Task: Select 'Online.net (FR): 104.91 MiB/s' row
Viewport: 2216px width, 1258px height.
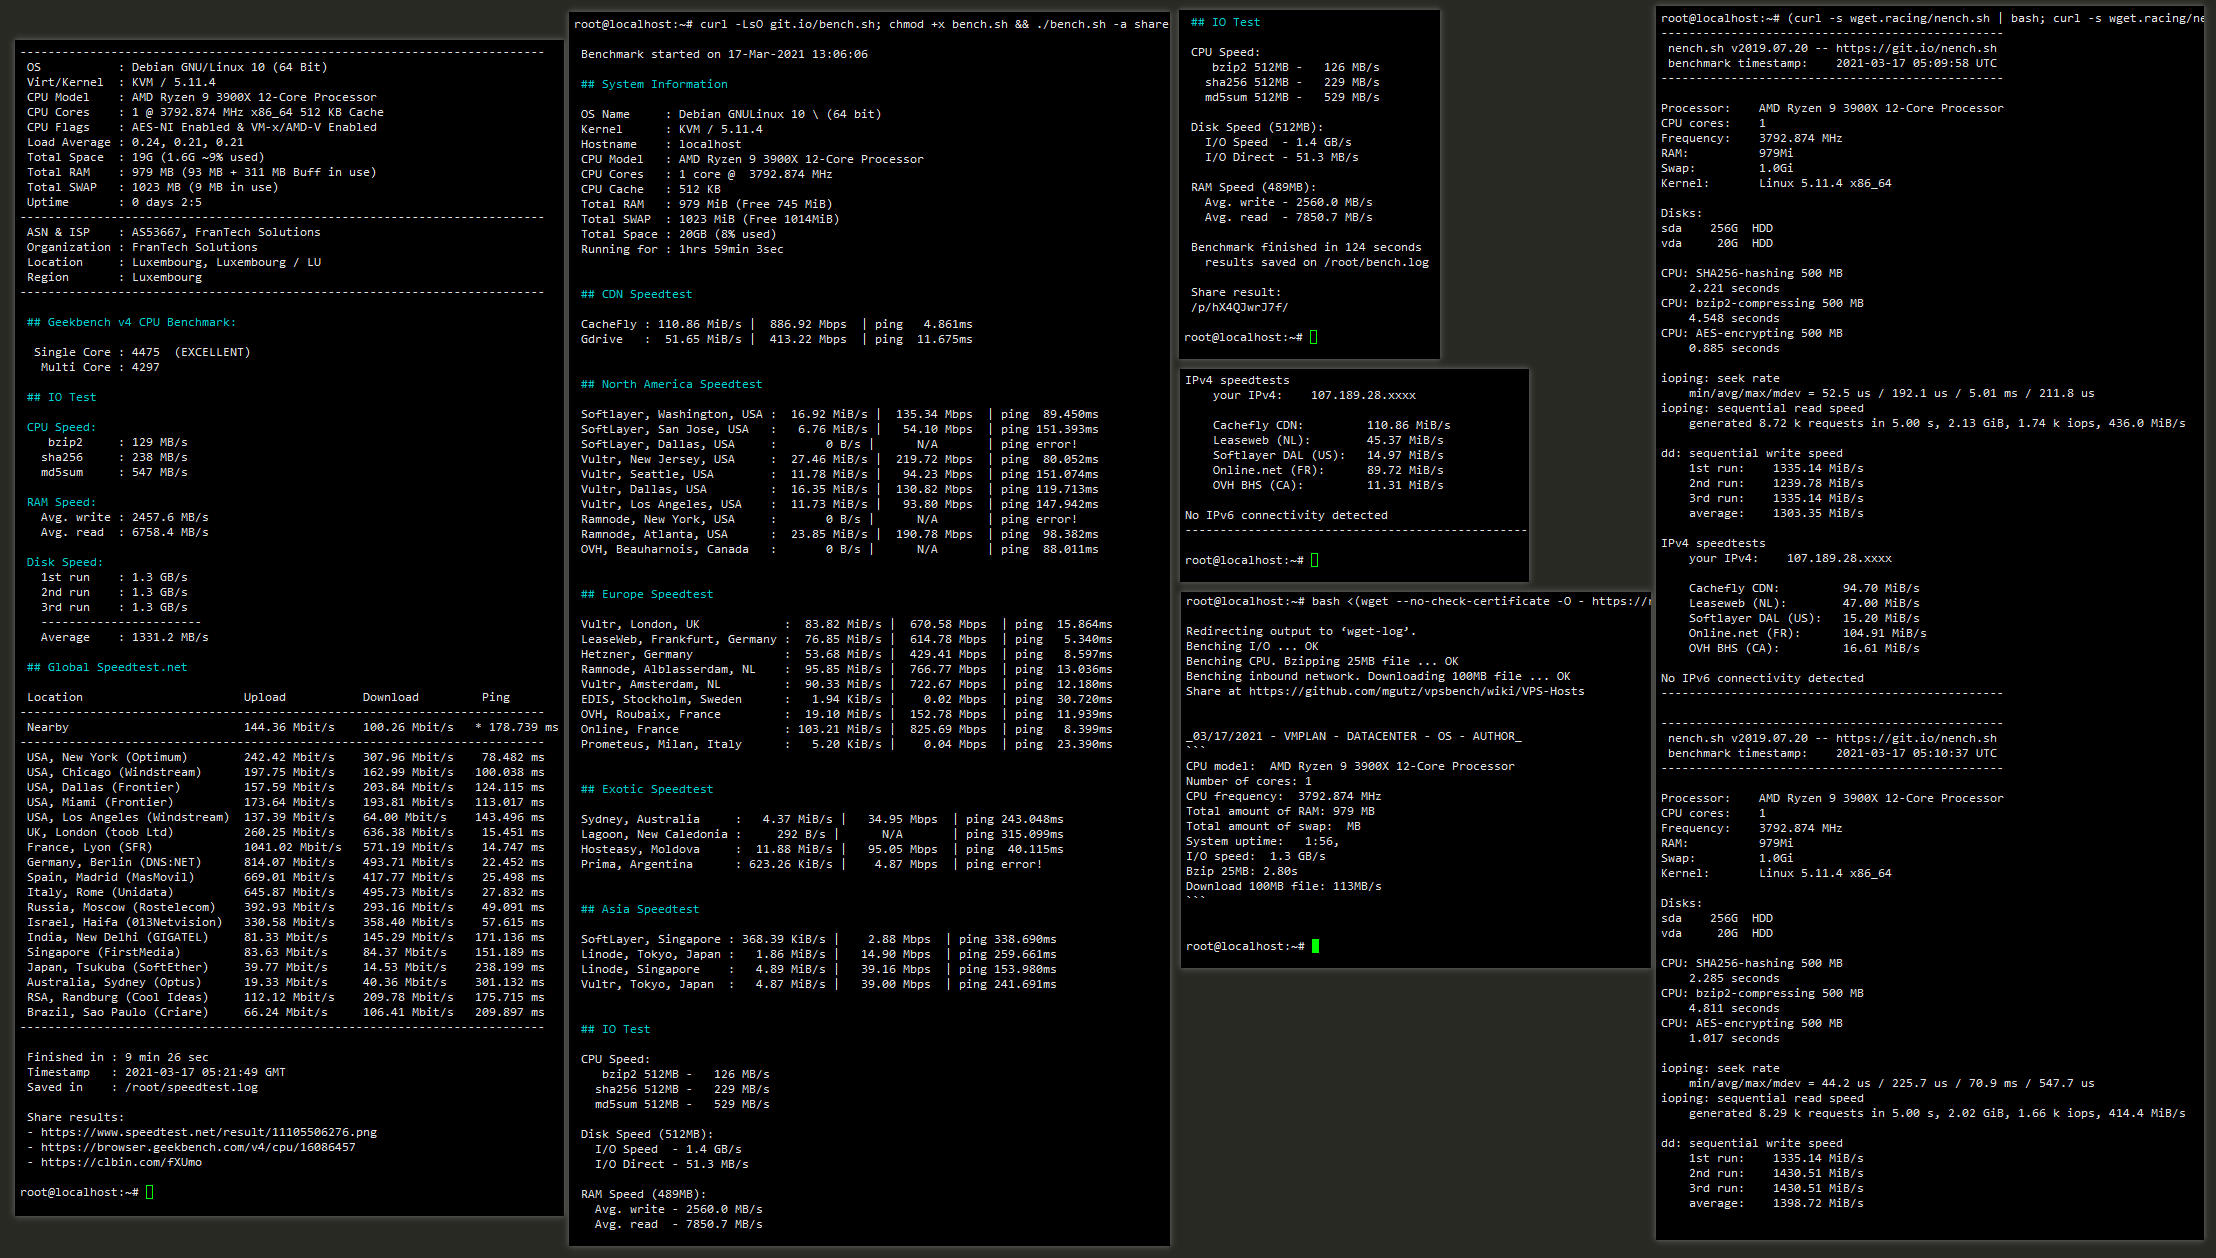Action: (1808, 633)
